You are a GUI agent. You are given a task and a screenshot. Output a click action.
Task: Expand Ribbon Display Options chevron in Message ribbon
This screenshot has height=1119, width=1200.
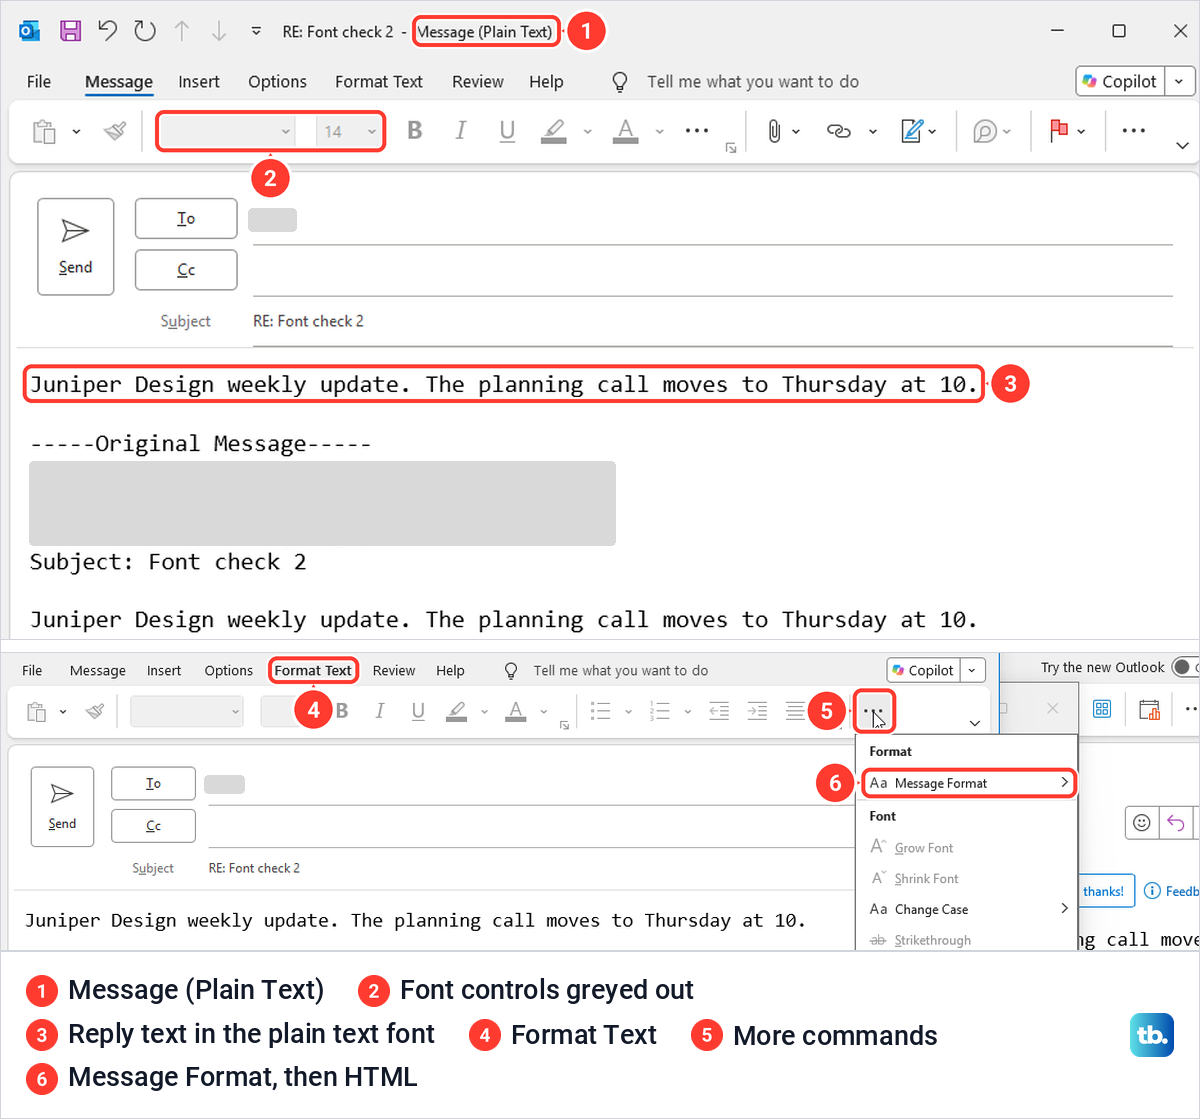pos(1182,146)
